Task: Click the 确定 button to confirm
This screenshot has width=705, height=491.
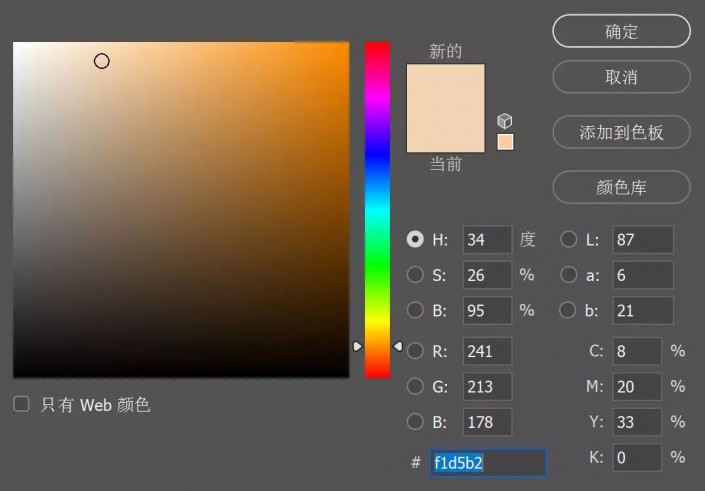Action: (x=621, y=31)
